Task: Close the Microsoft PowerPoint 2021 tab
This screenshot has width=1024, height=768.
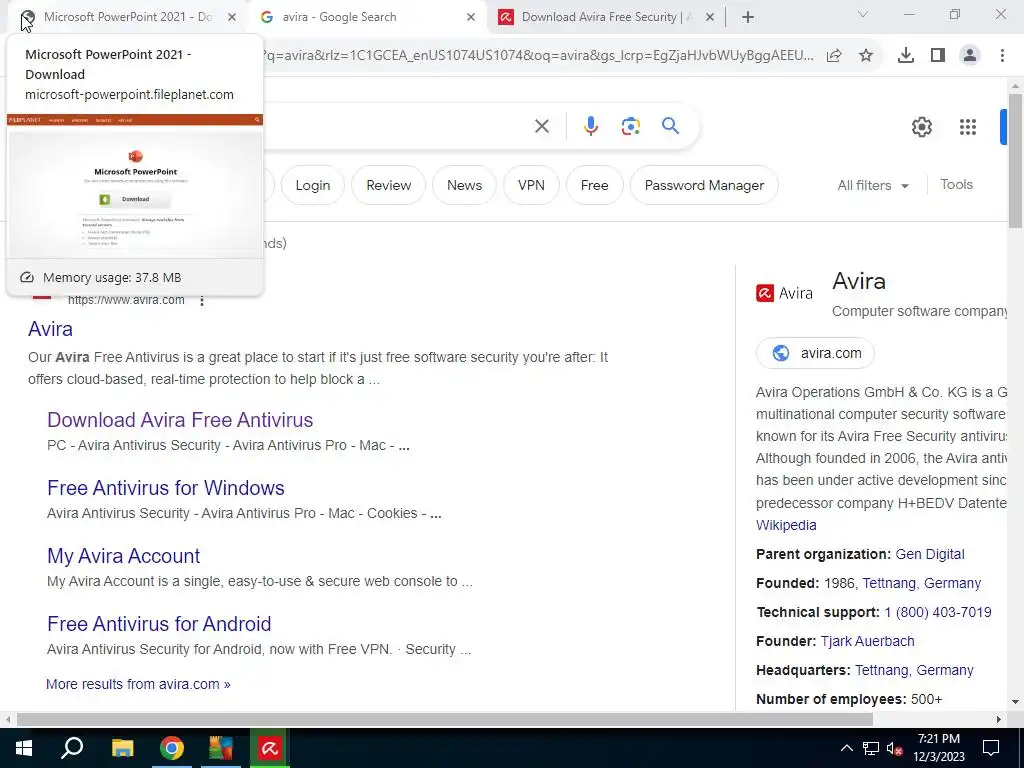Action: click(232, 18)
